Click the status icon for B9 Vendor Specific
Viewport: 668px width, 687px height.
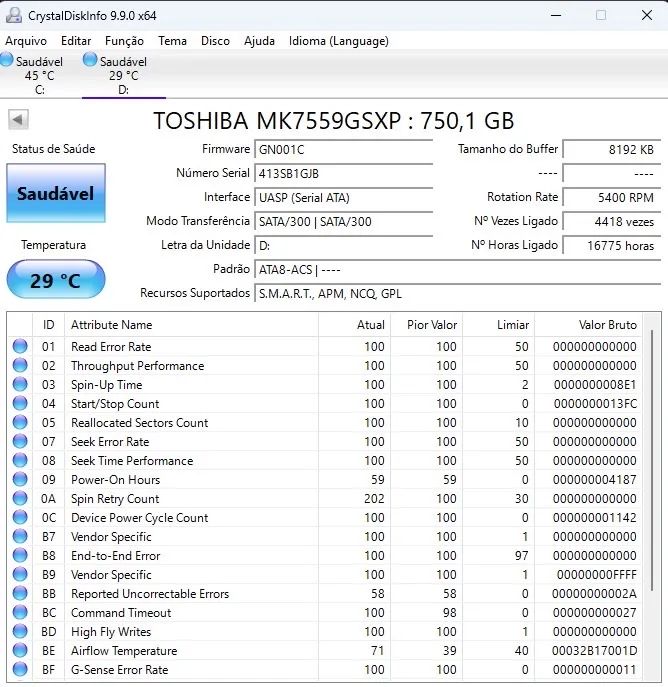pos(20,574)
